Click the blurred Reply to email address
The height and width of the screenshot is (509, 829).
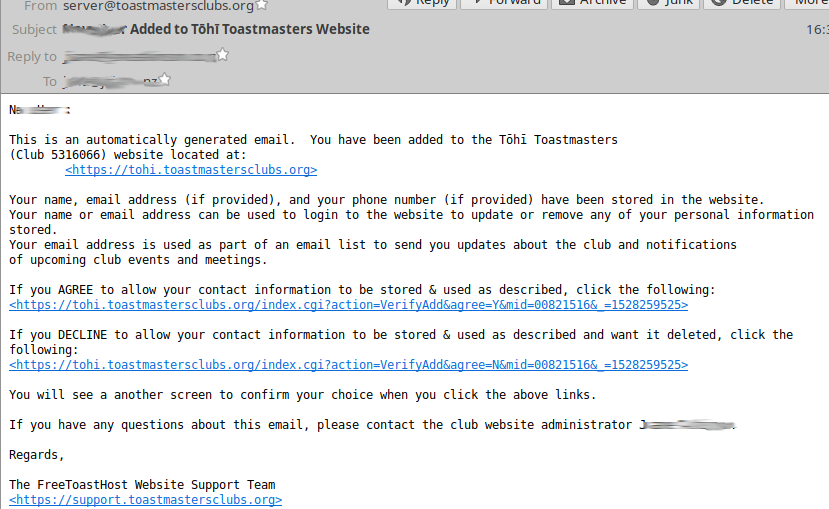pyautogui.click(x=139, y=57)
